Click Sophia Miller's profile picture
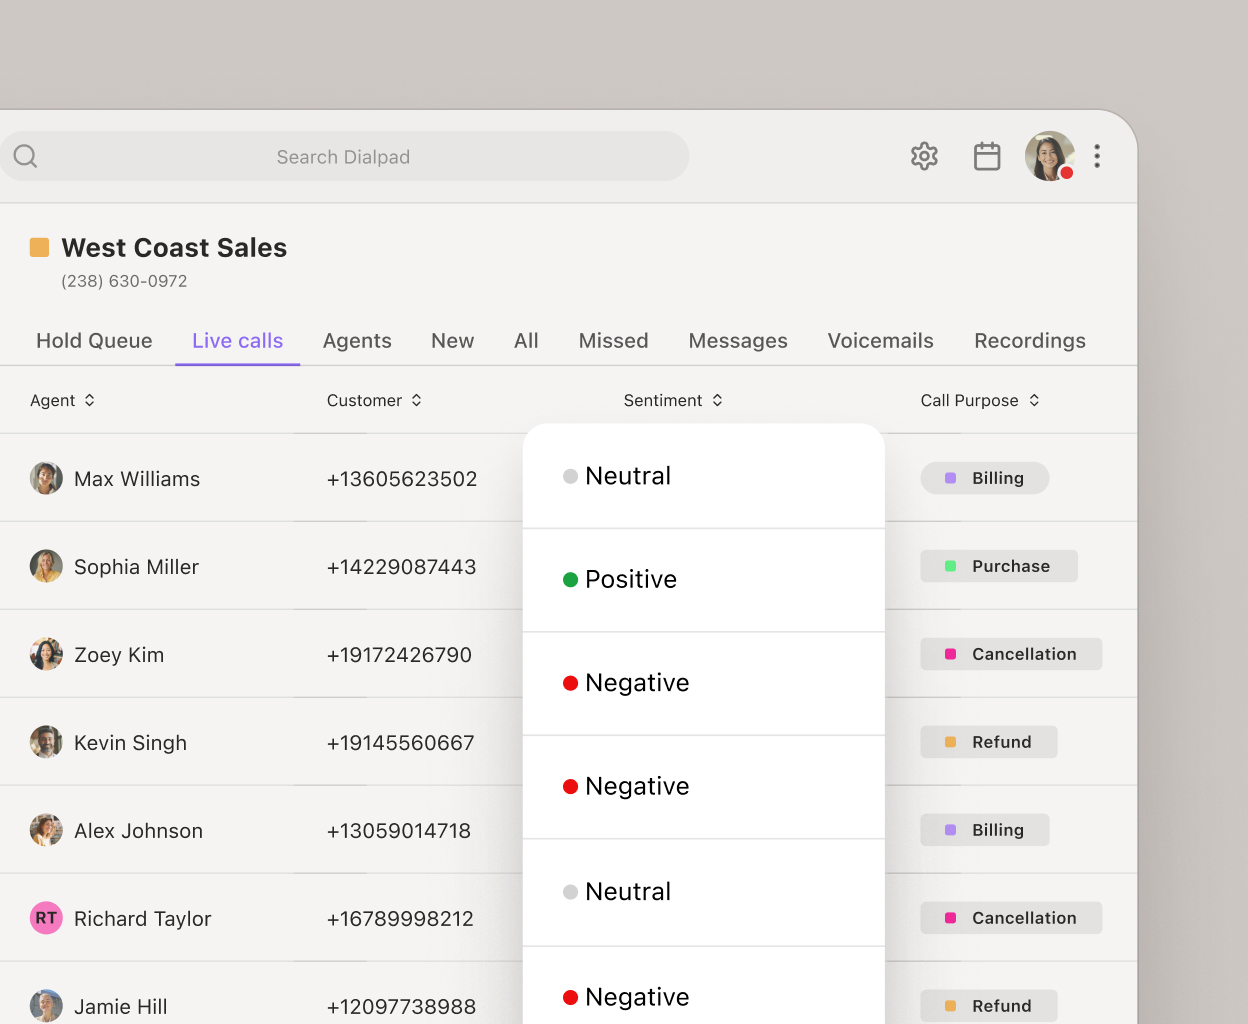 (x=46, y=566)
